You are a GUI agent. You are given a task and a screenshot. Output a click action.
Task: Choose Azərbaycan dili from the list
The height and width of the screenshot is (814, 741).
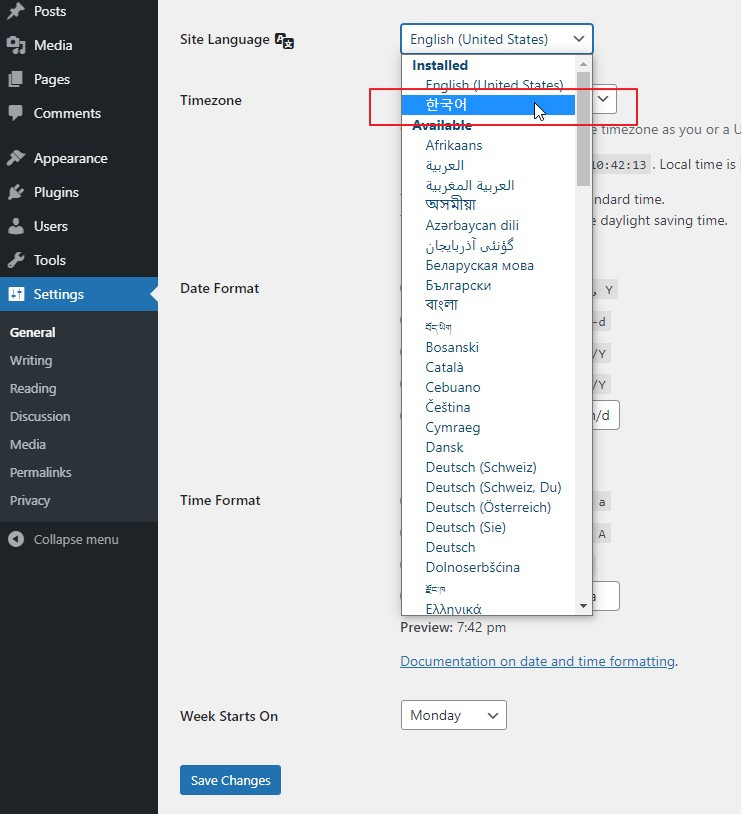[x=488, y=225]
